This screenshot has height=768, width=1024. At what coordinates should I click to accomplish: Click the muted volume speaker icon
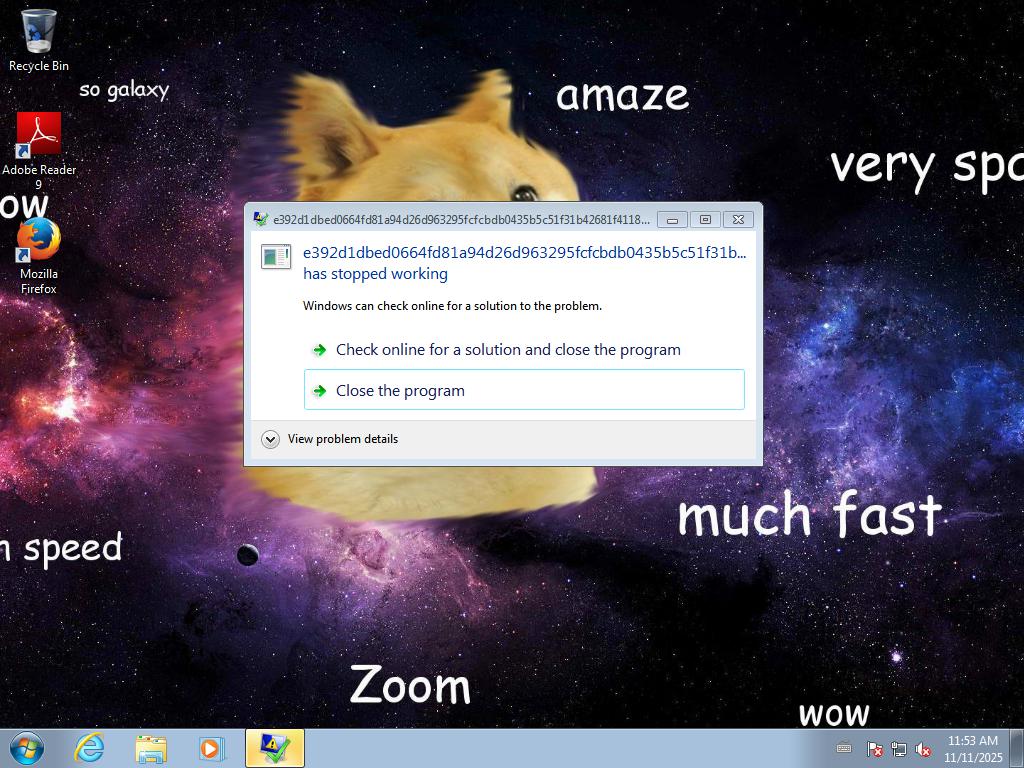923,749
